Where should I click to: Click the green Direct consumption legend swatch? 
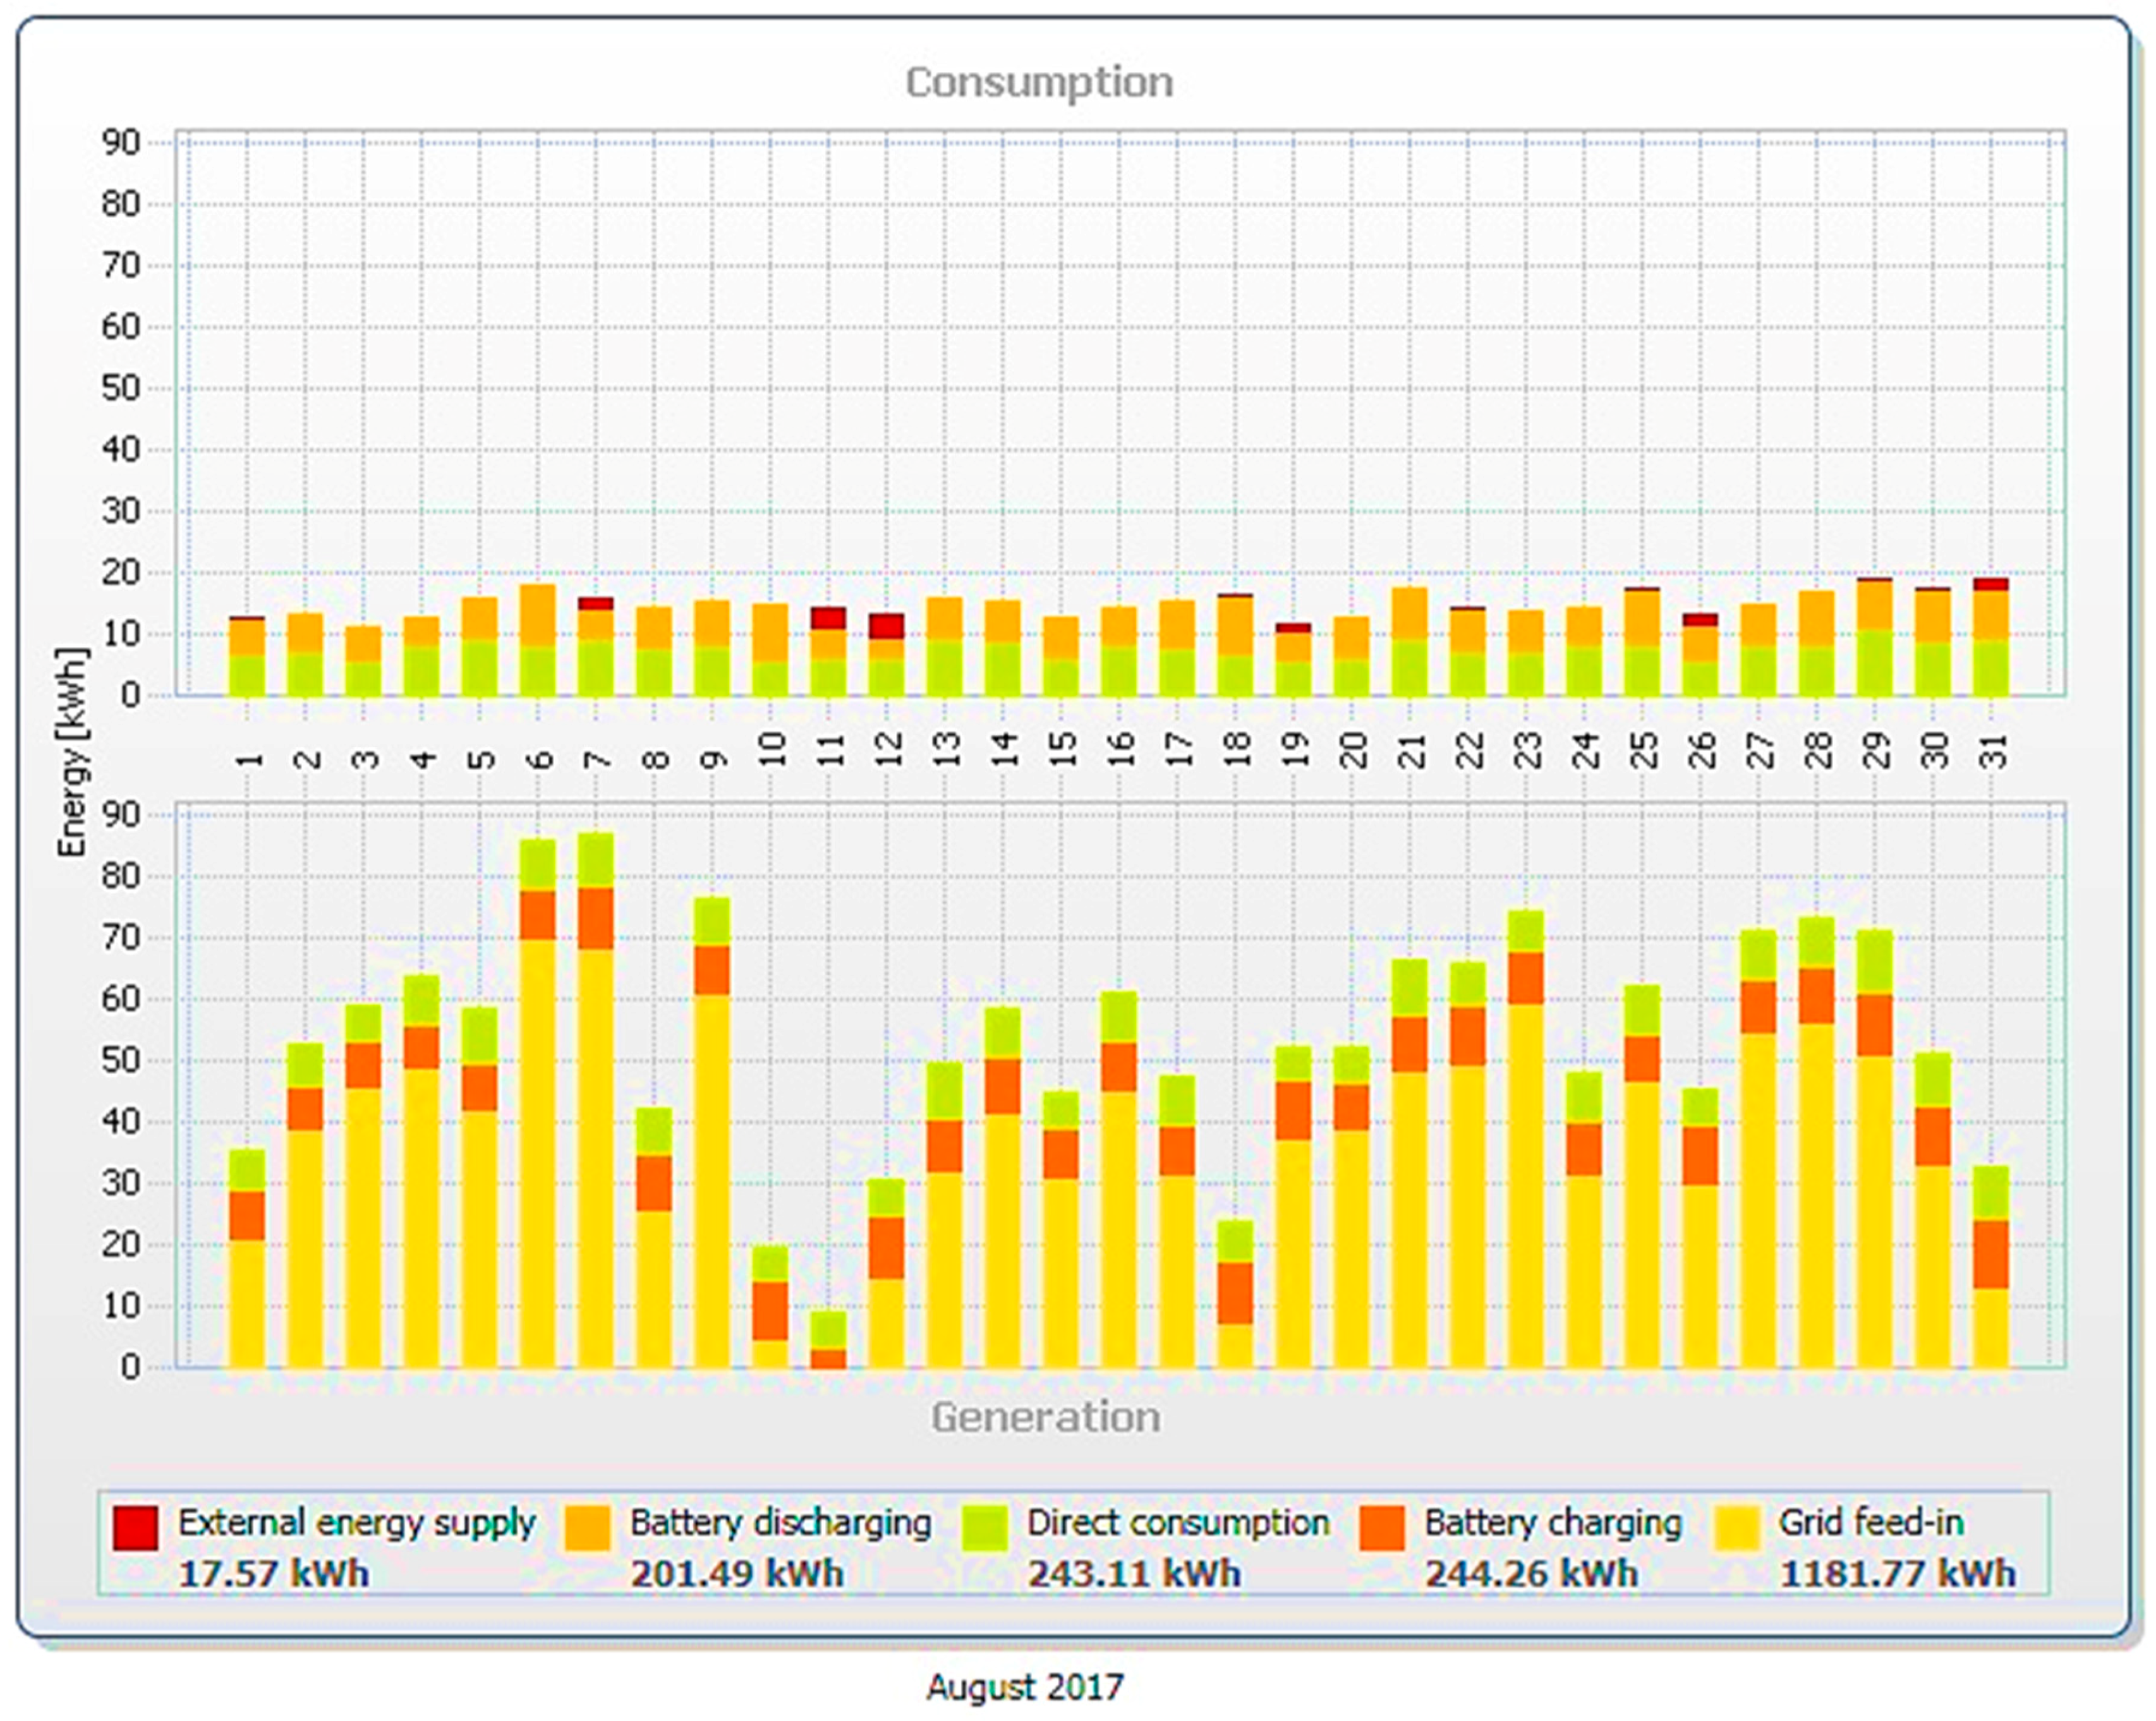pyautogui.click(x=984, y=1527)
